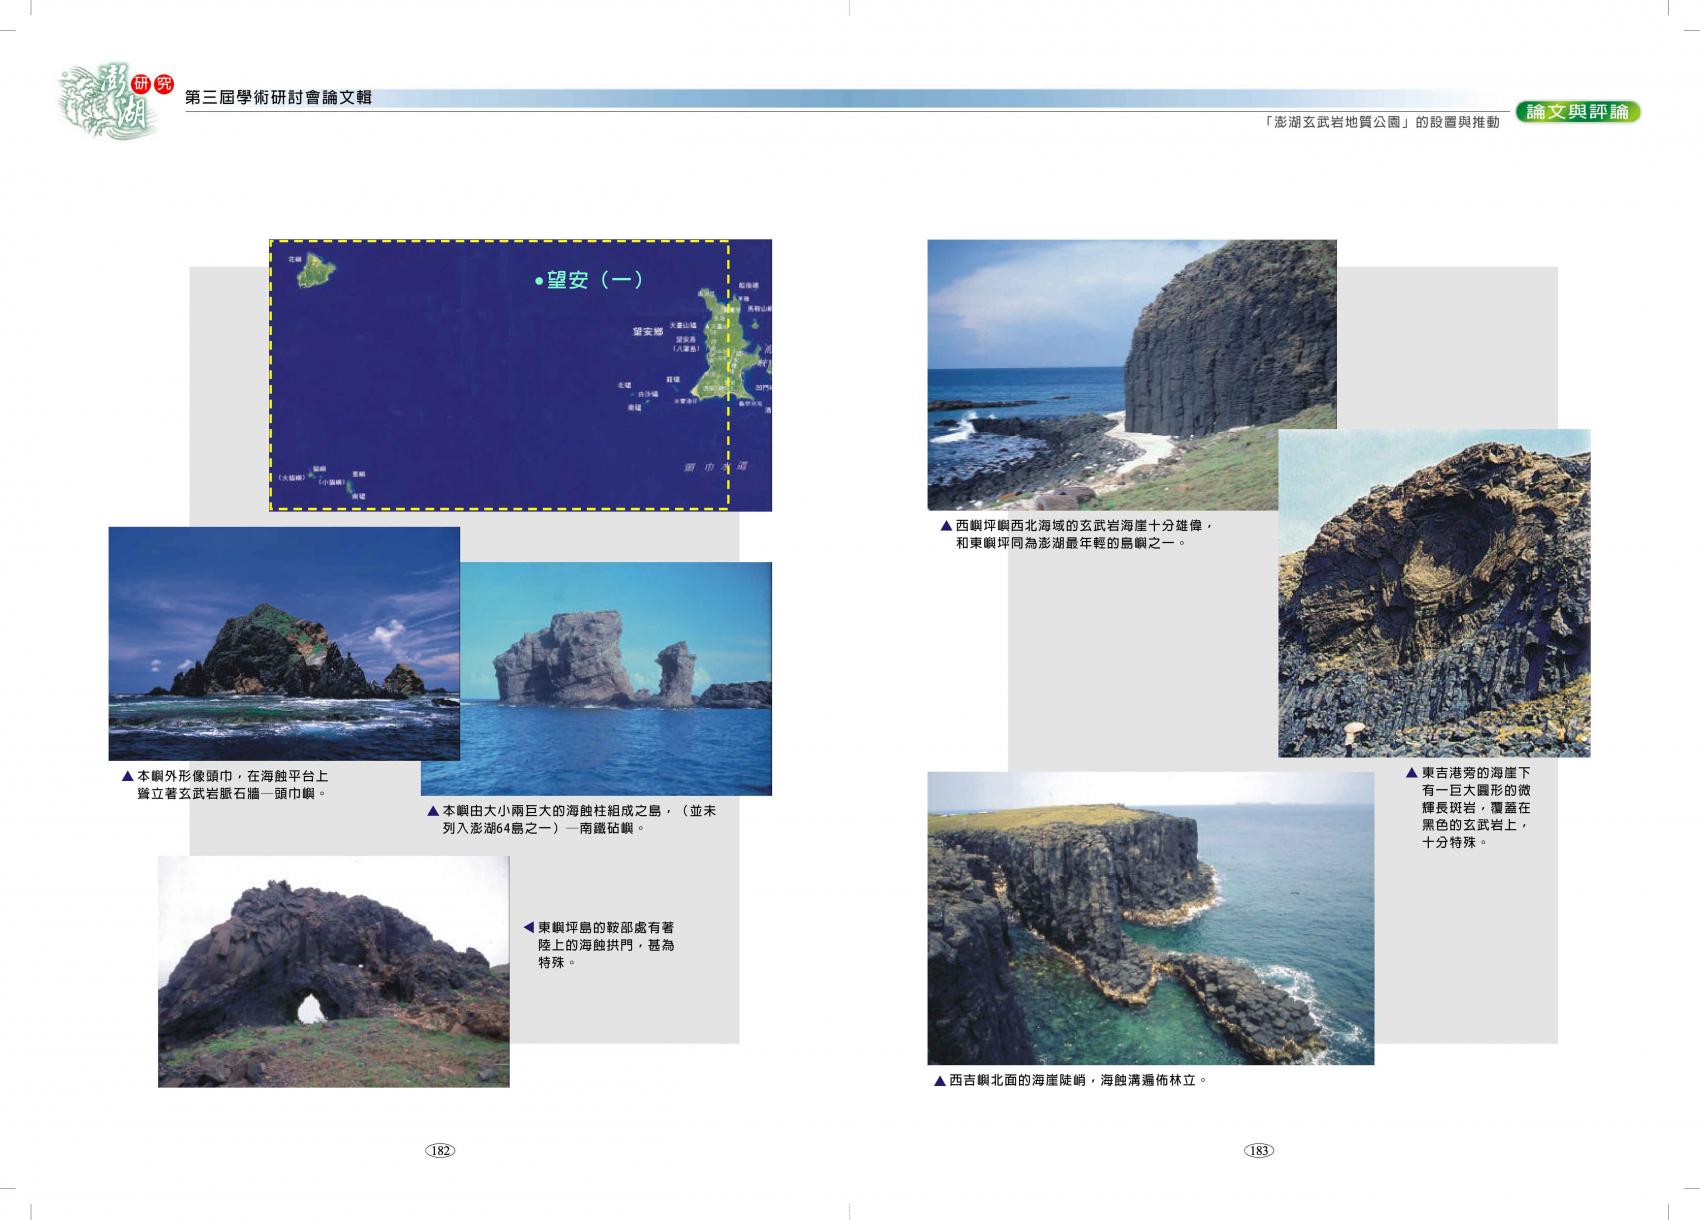Click the triangle marker before 西吉嶼北面 caption

coord(939,1080)
